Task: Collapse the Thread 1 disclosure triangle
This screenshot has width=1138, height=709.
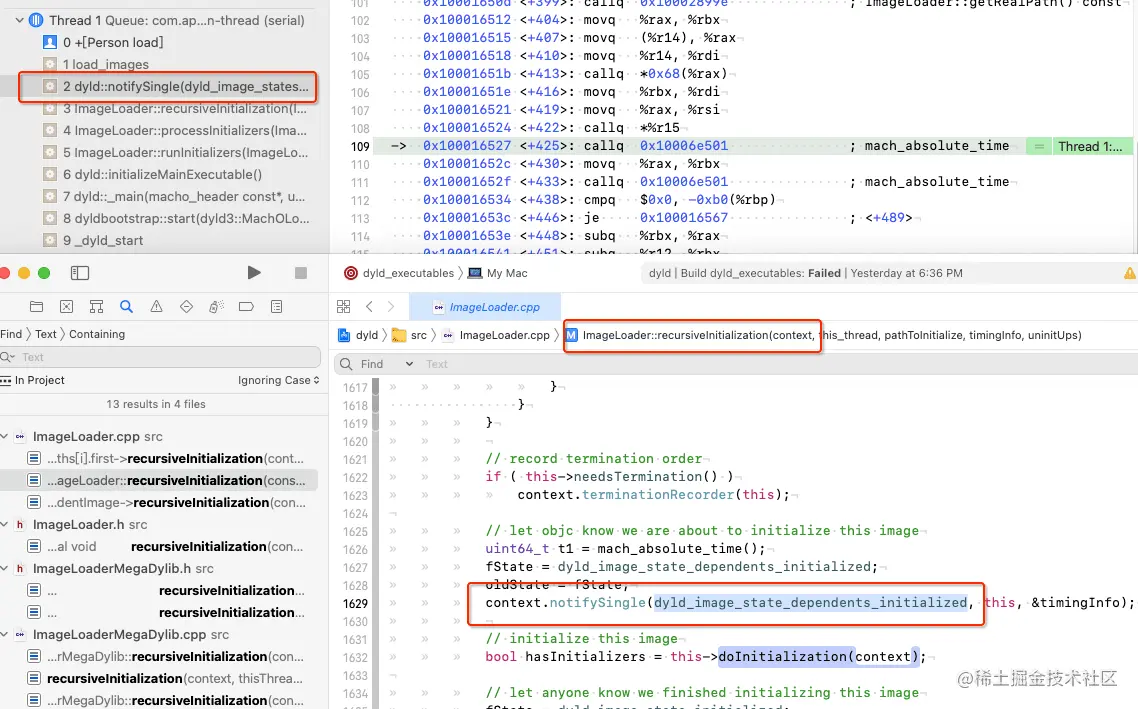Action: tap(20, 20)
